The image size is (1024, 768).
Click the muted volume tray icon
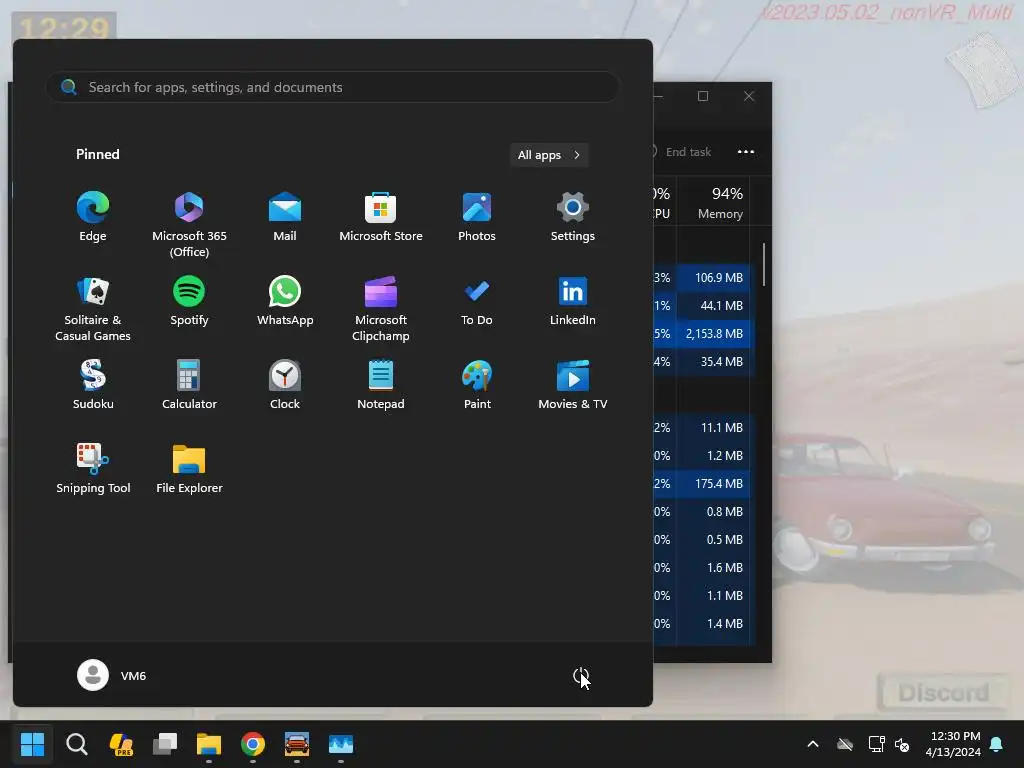click(902, 744)
